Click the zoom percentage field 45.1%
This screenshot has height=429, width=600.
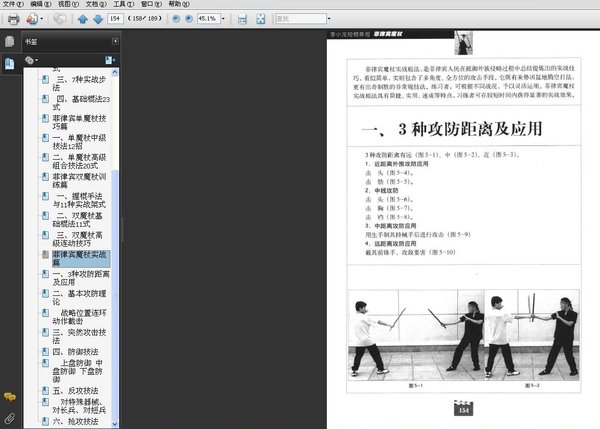[209, 18]
